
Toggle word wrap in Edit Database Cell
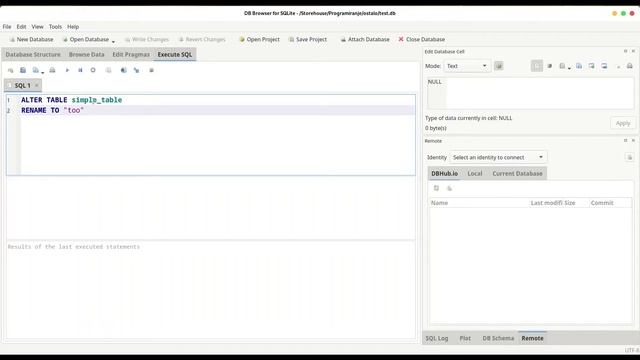click(537, 66)
